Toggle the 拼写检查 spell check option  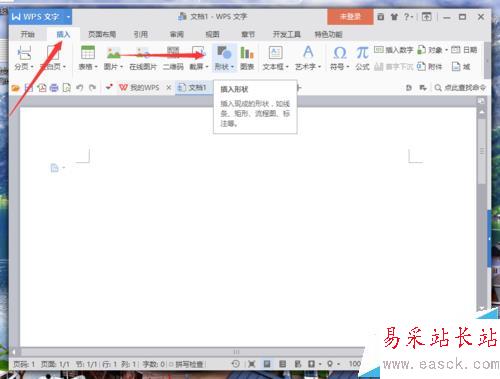pos(187,364)
